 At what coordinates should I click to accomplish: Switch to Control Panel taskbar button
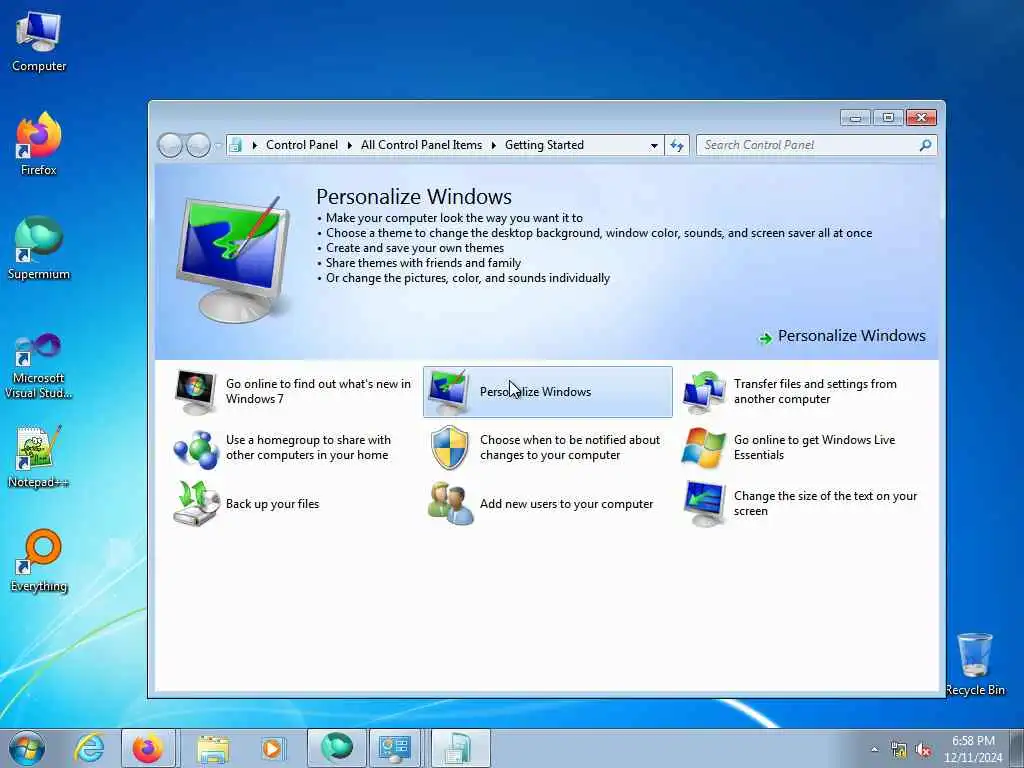[394, 748]
